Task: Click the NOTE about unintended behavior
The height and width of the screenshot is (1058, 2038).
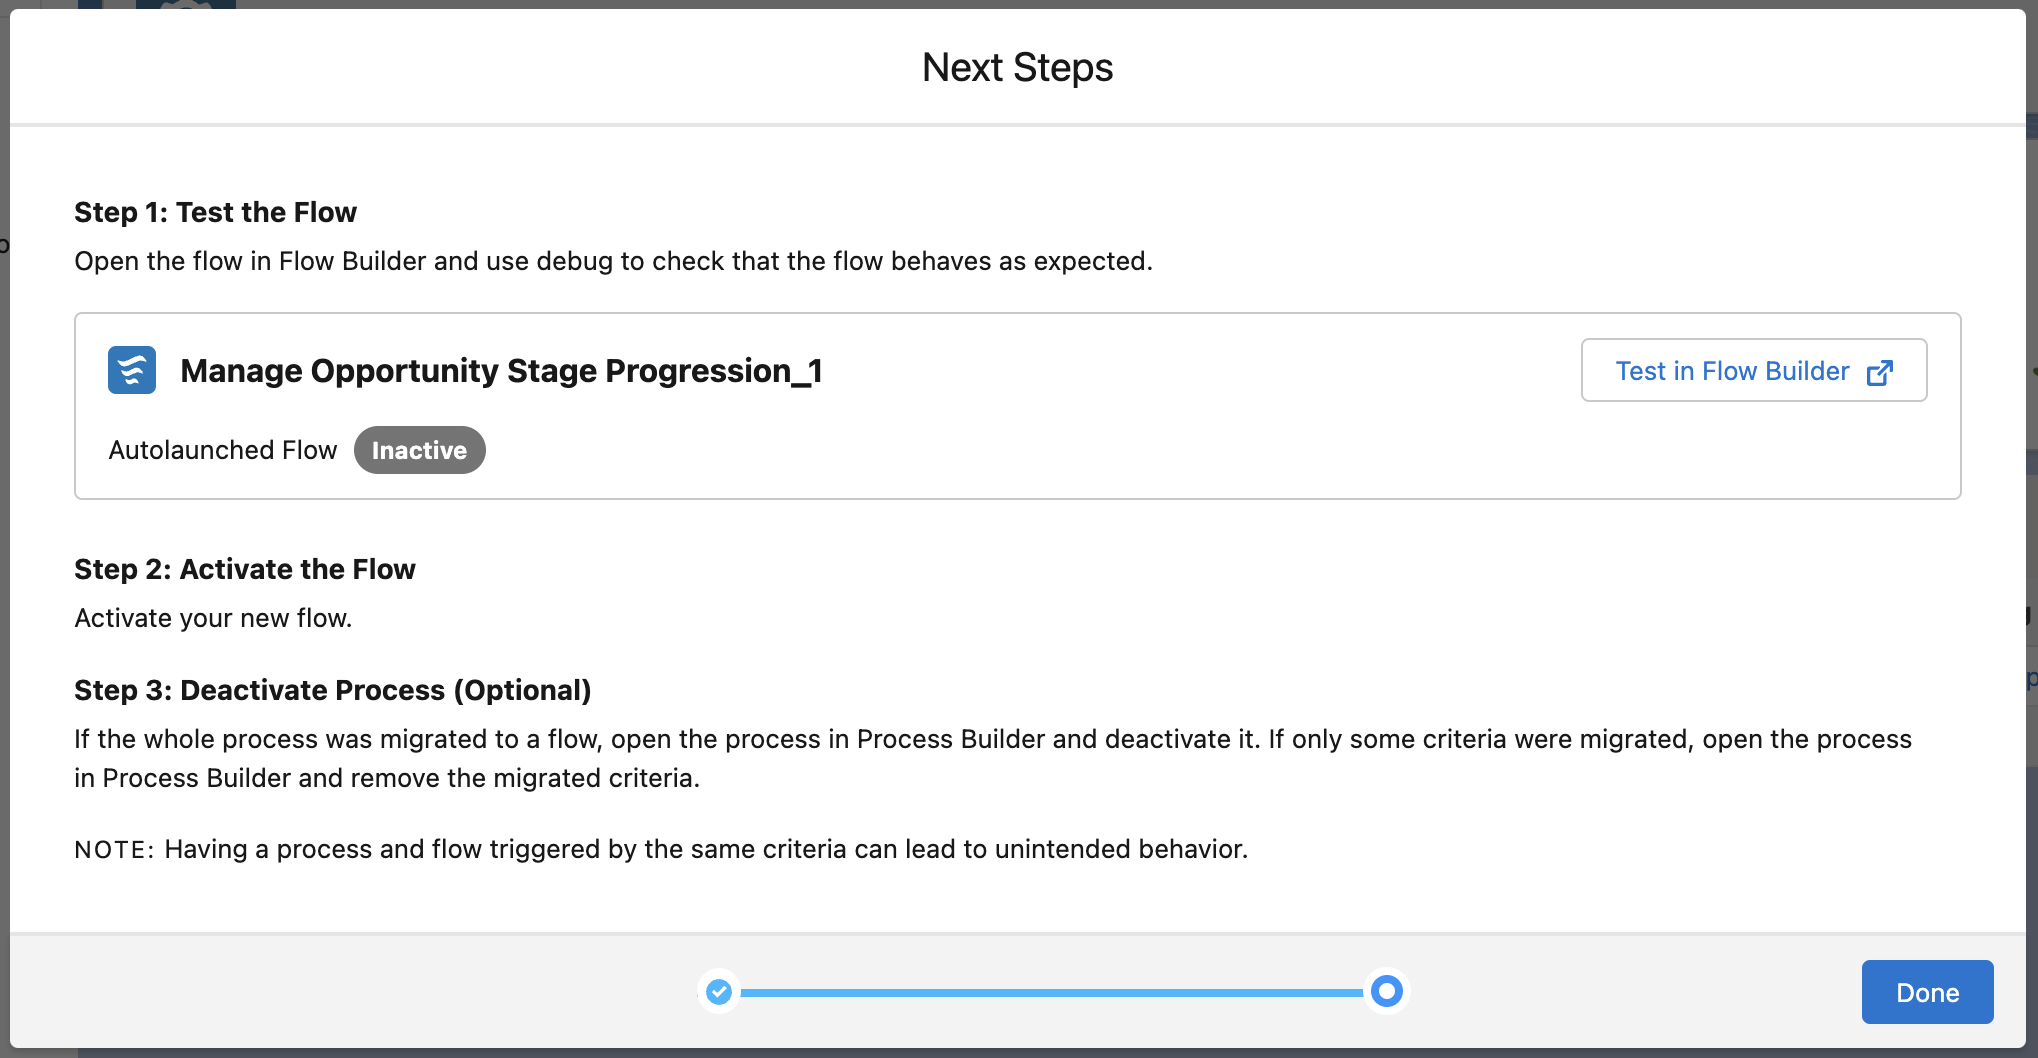Action: tap(661, 849)
